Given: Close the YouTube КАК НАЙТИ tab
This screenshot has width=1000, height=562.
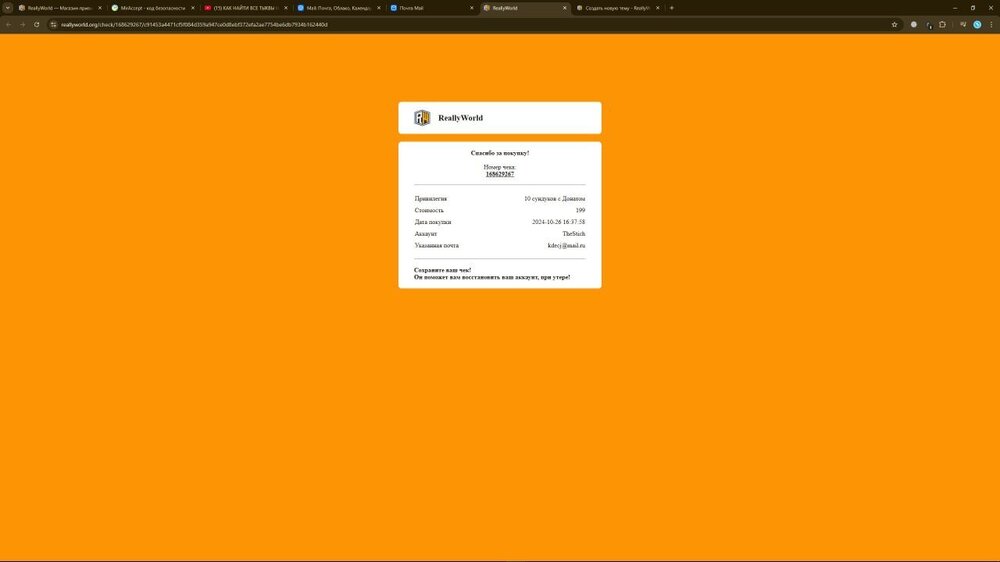Looking at the screenshot, I should tap(286, 8).
